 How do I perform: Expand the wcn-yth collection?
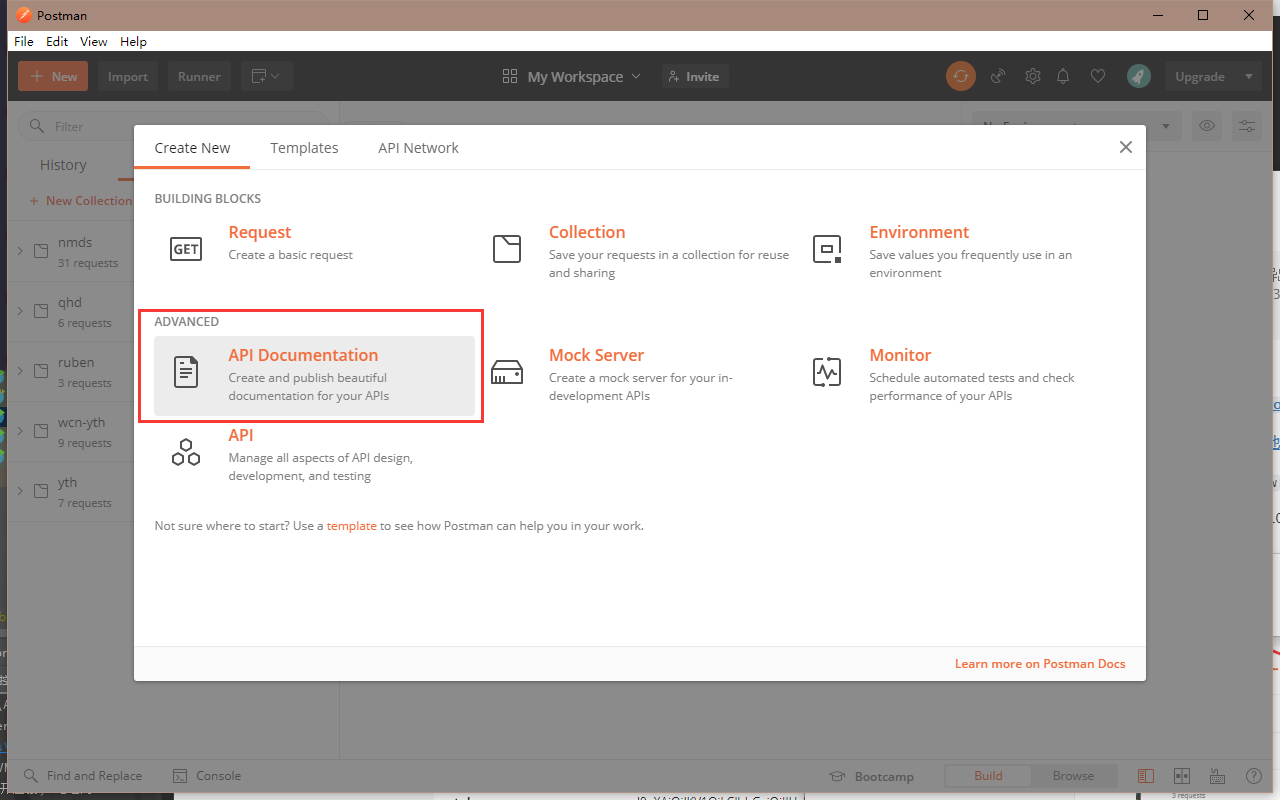coord(20,431)
